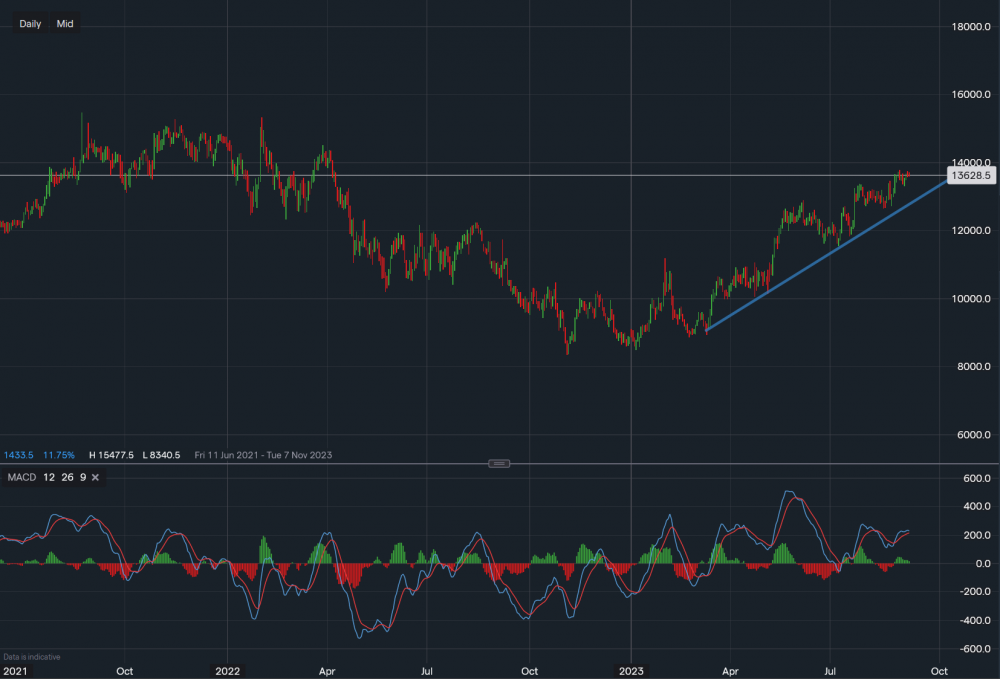
Task: Click the "Data is indicative" notice
Action: coord(30,657)
